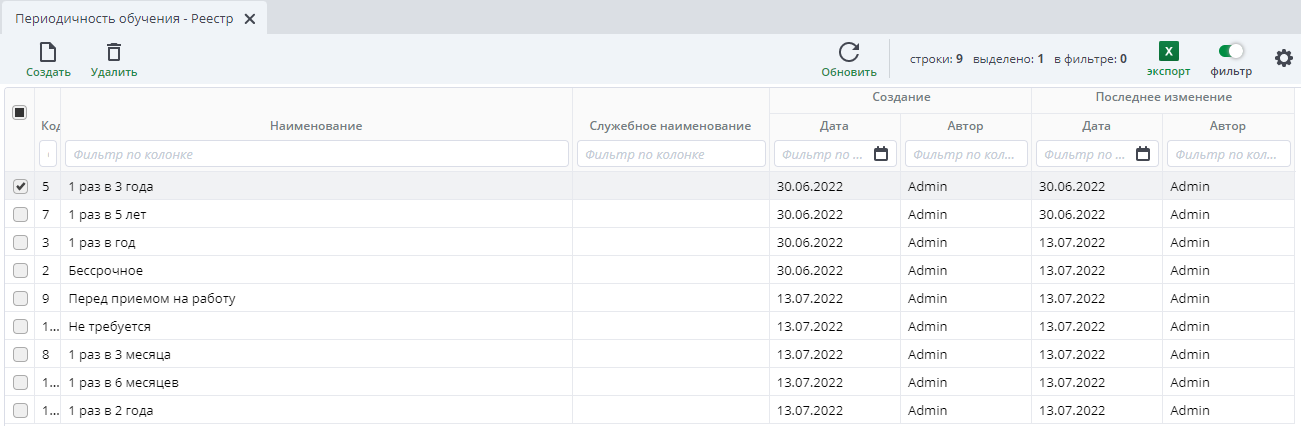Image resolution: width=1301 pixels, height=426 pixels.
Task: Sort by the Наименование column header
Action: click(316, 126)
